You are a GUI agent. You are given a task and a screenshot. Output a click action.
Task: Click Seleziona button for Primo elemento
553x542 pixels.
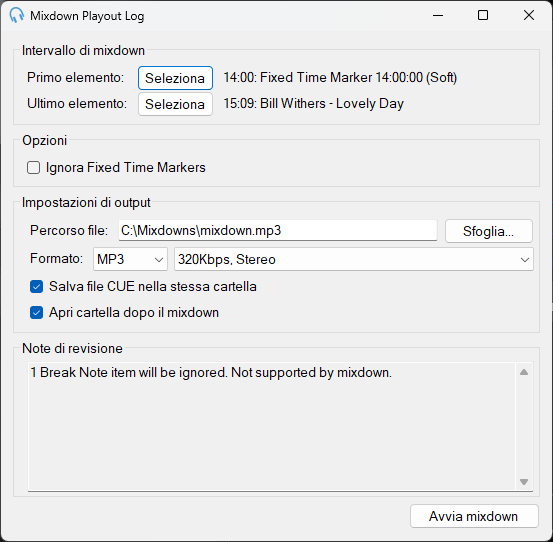pyautogui.click(x=175, y=78)
